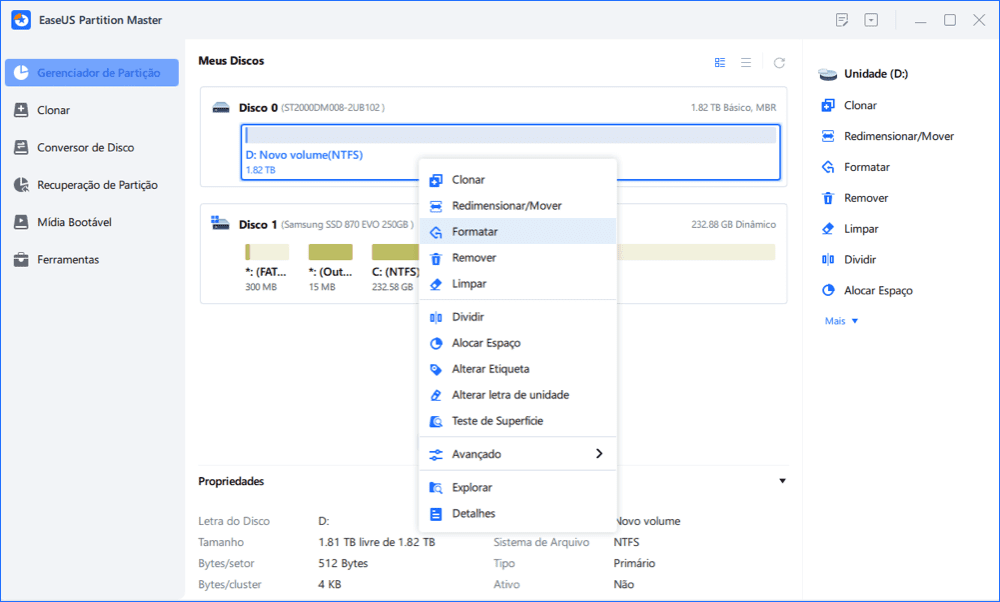Click Alocar Espaço in the right panel
Screen dimensions: 1000x602
click(867, 290)
